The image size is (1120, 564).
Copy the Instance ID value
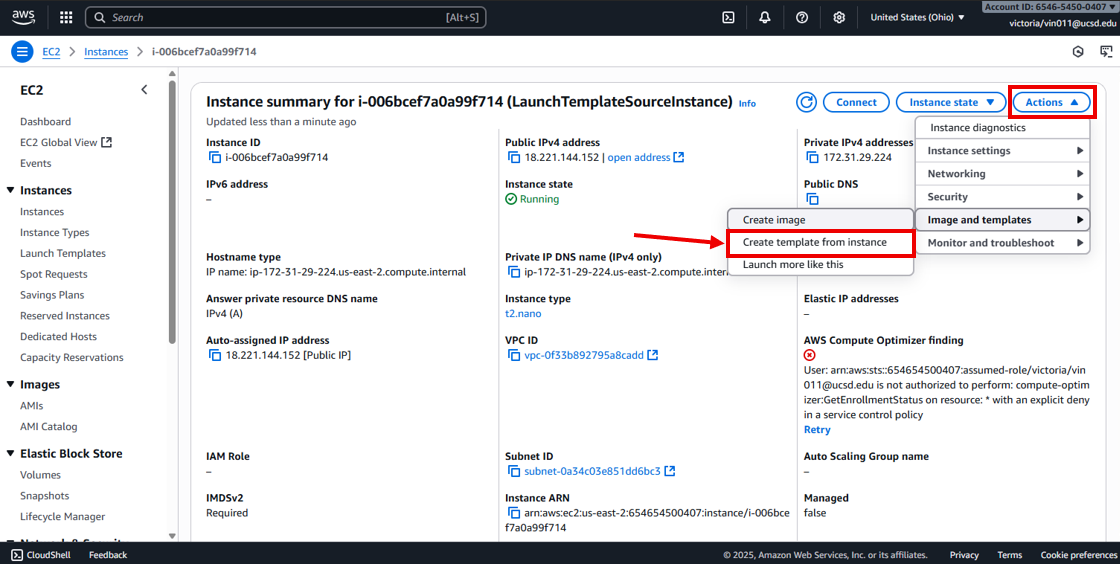pos(214,157)
